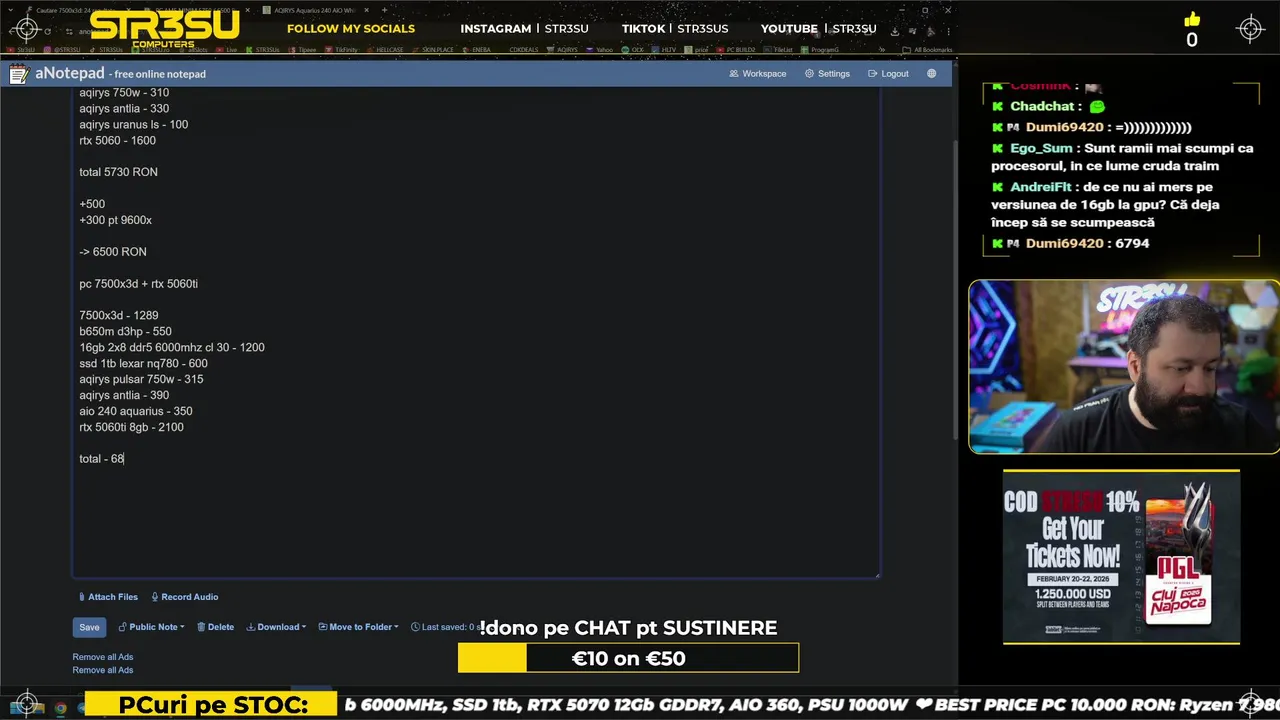Expand the Move to Folder dropdown
Viewport: 1280px width, 720px height.
coord(358,627)
